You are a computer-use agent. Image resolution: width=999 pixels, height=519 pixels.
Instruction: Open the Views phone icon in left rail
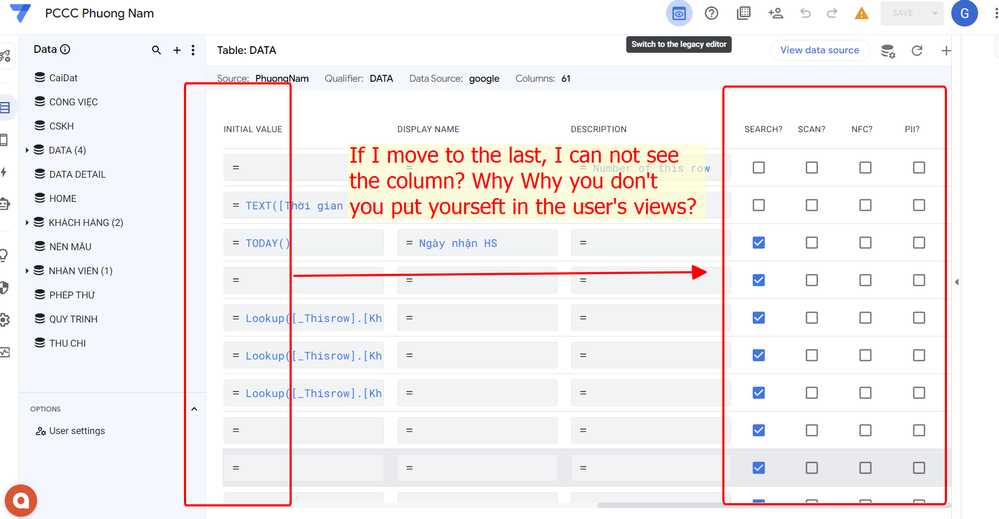[x=4, y=140]
